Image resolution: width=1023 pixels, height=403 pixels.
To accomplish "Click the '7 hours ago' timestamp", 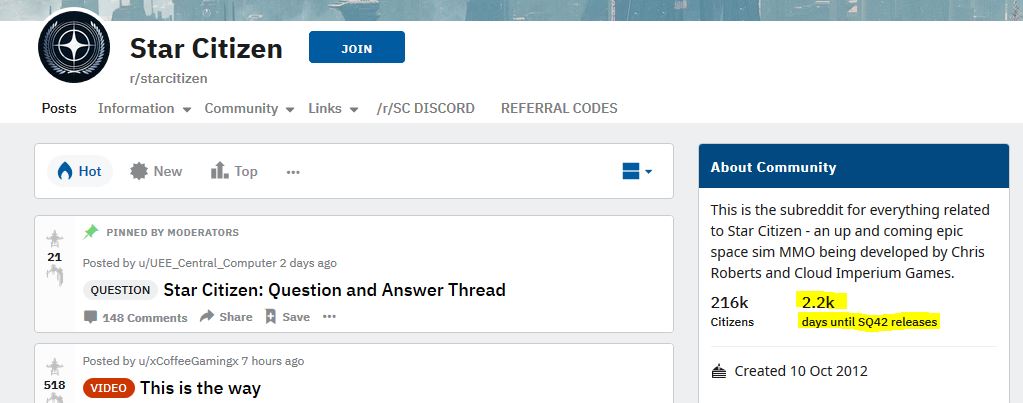I will tap(273, 361).
